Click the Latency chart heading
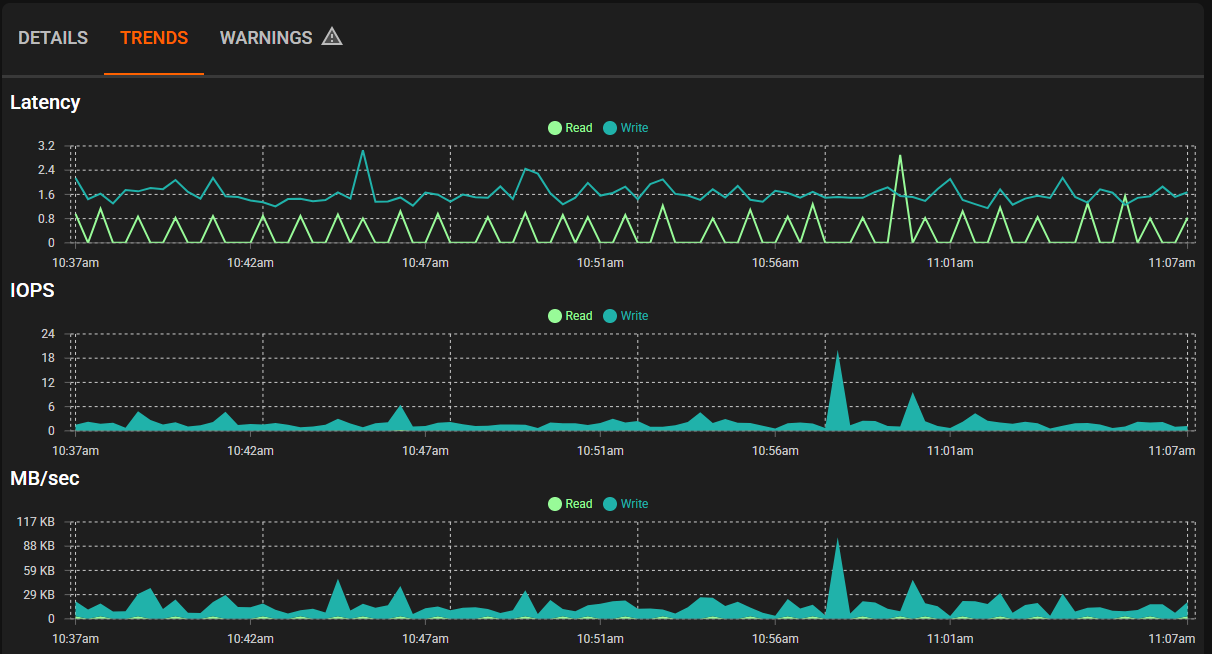1212x654 pixels. [x=45, y=102]
